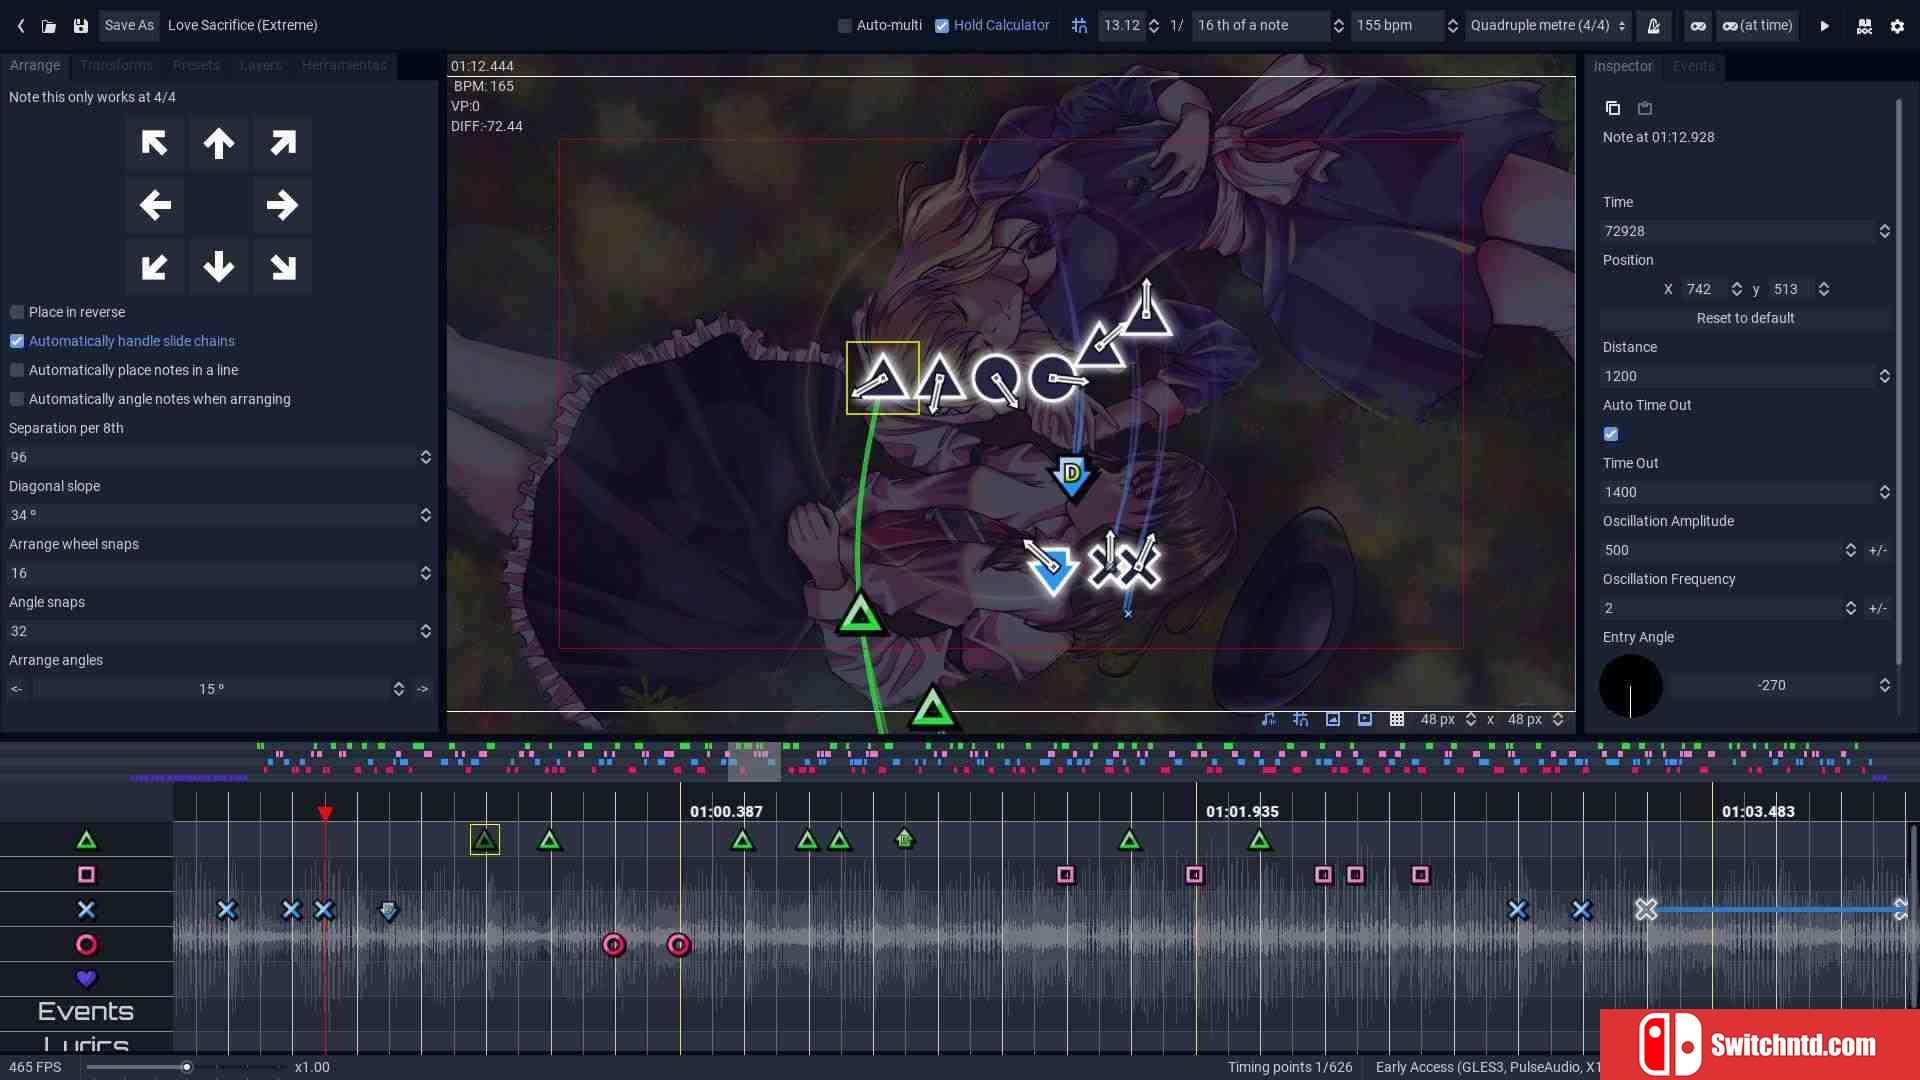The height and width of the screenshot is (1080, 1920).
Task: Adjust the '16 th of a note' stepper
Action: 1338,26
